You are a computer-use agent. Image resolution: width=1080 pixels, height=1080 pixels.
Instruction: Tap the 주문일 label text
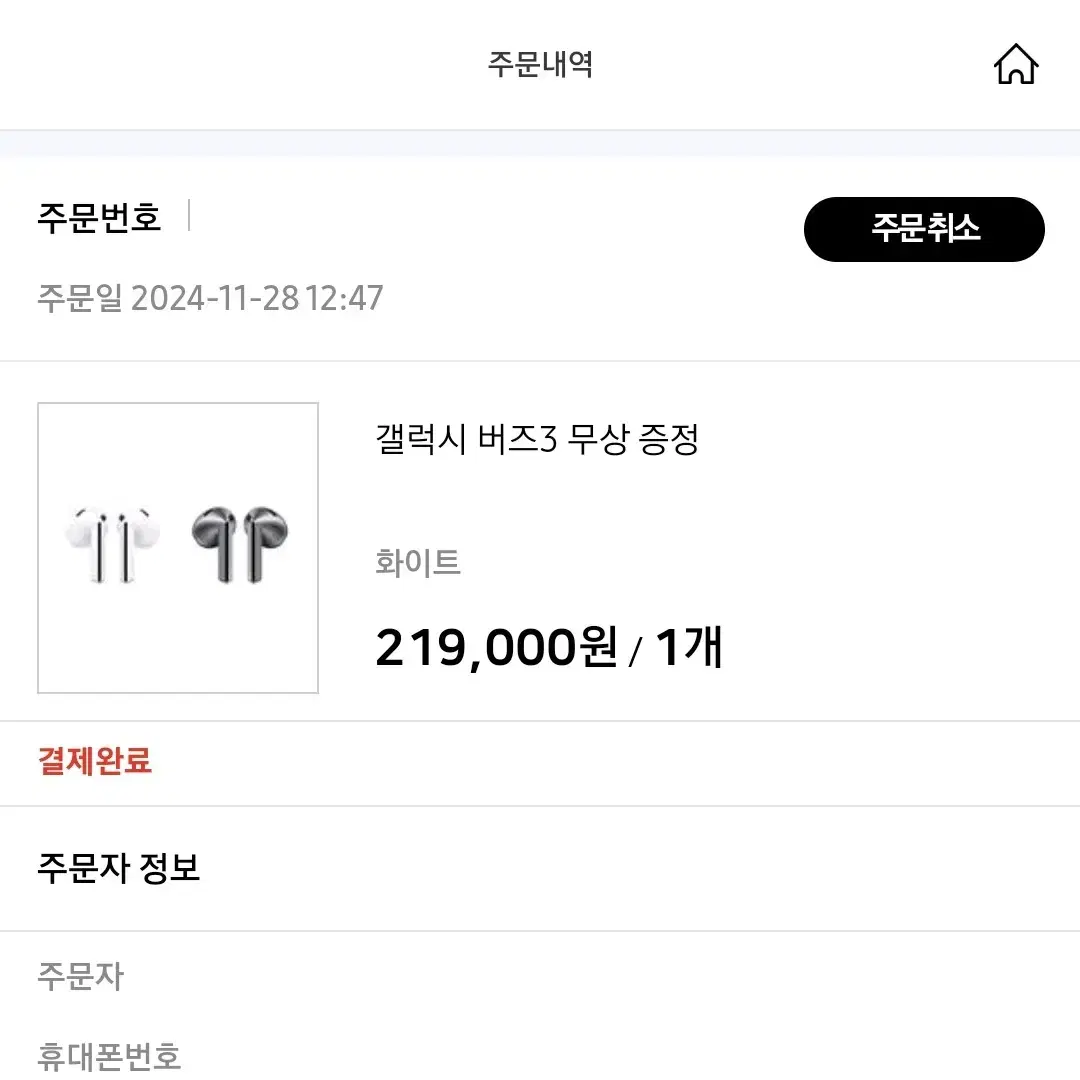pos(80,298)
